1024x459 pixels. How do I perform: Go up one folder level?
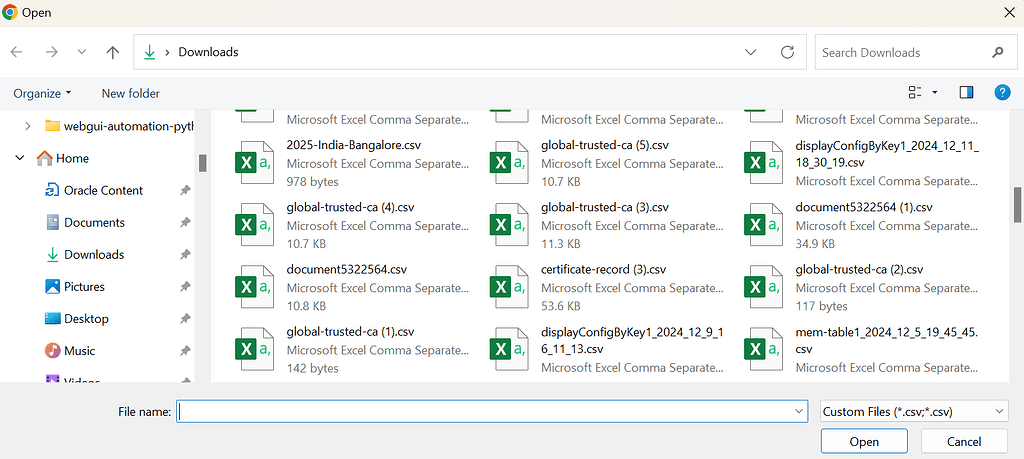(112, 52)
